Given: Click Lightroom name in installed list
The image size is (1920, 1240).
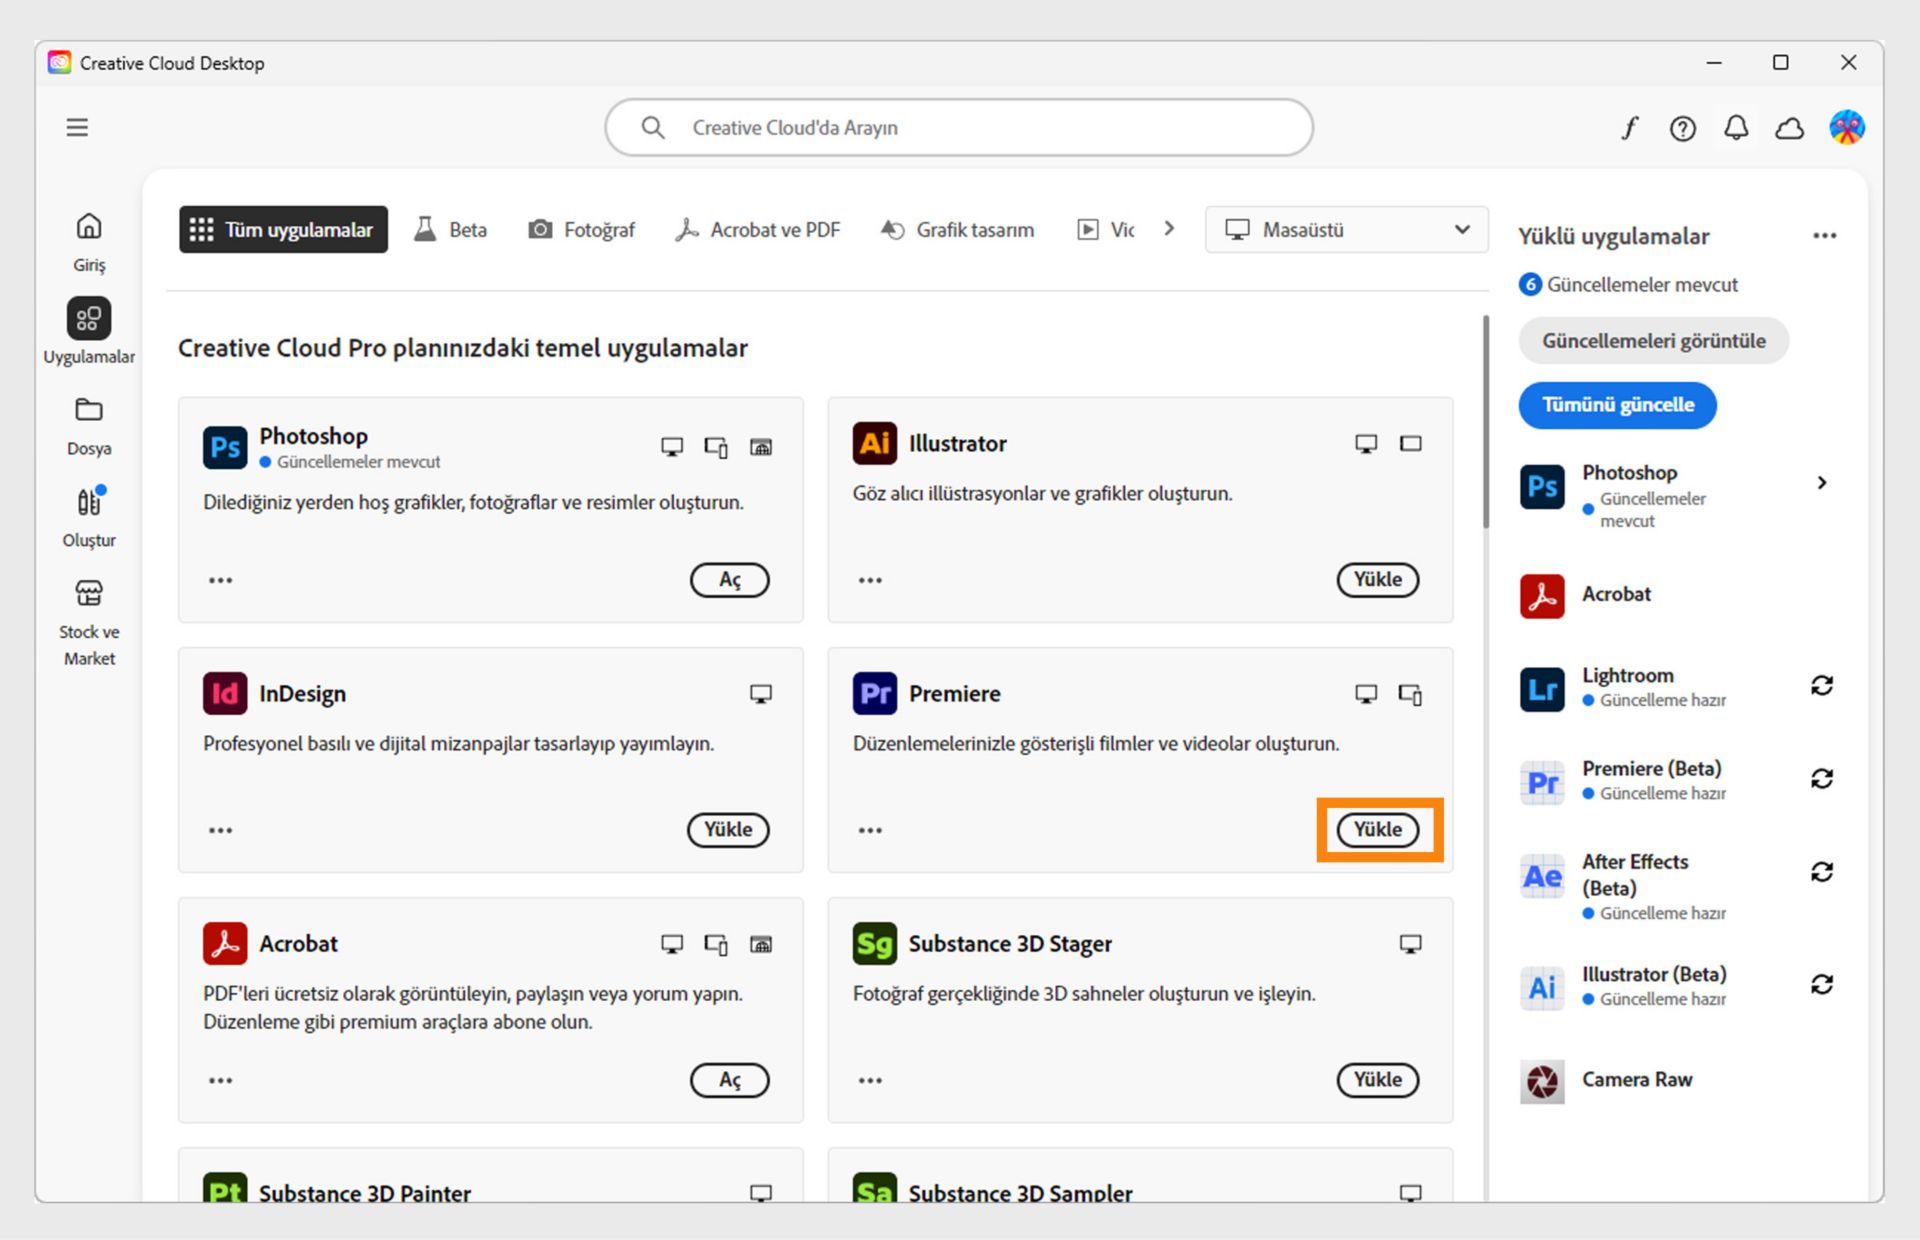Looking at the screenshot, I should [x=1627, y=675].
